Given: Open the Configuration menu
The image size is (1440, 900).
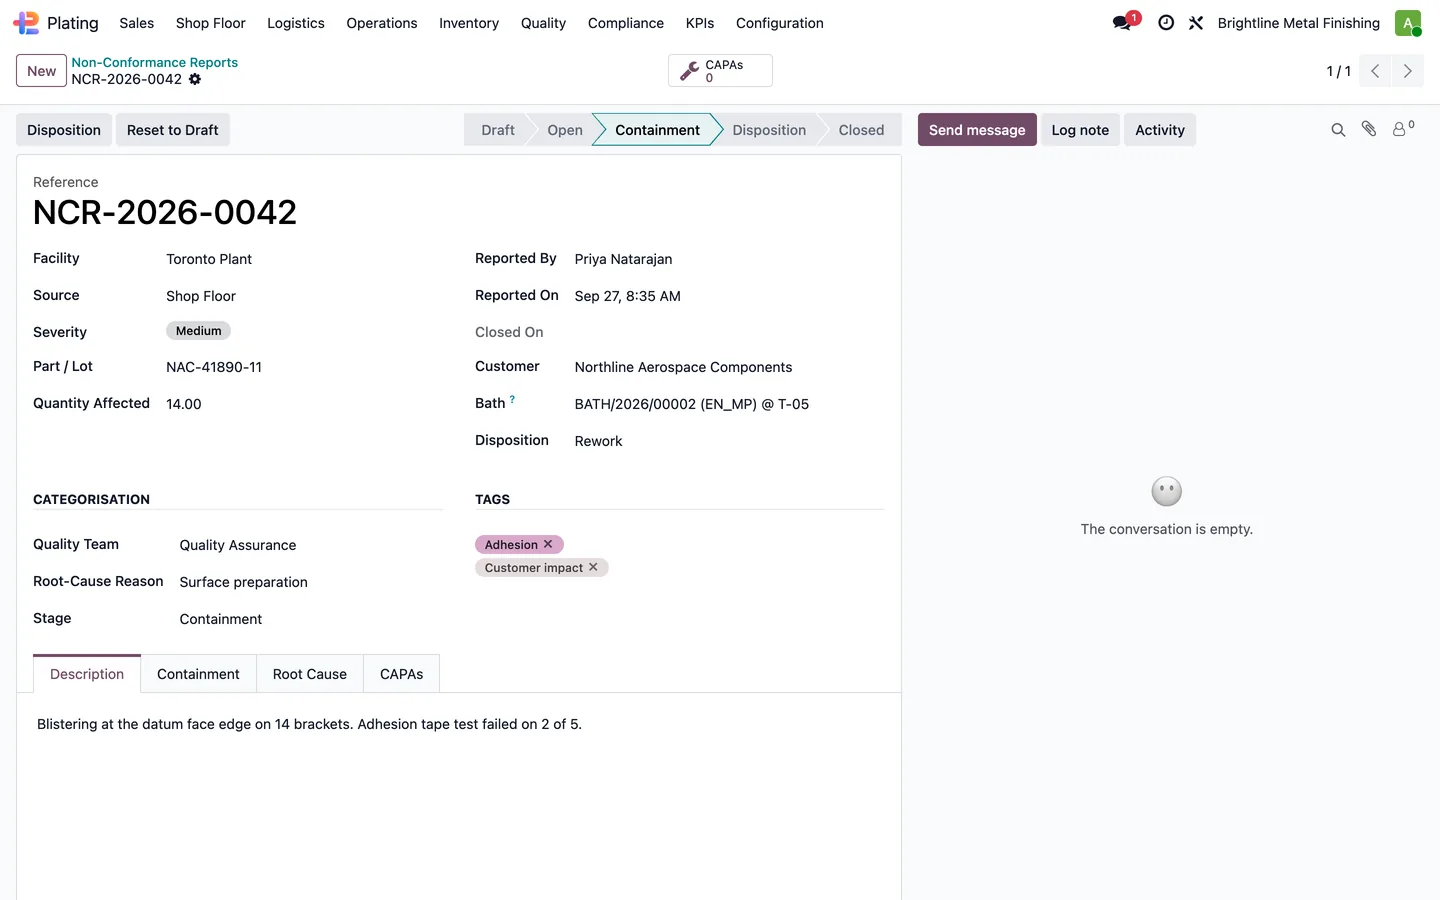Looking at the screenshot, I should tap(780, 23).
